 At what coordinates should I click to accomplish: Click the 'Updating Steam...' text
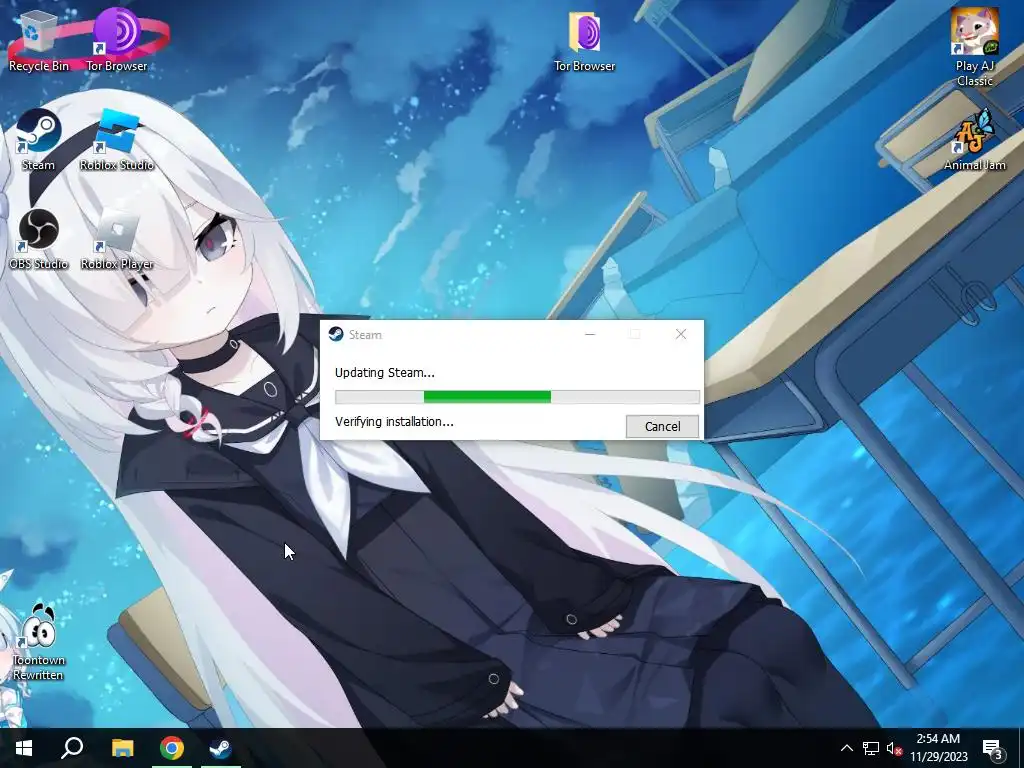pyautogui.click(x=385, y=373)
